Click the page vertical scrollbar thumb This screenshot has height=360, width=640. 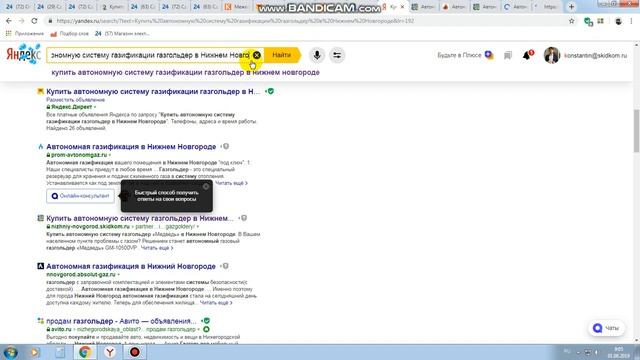coord(636,131)
